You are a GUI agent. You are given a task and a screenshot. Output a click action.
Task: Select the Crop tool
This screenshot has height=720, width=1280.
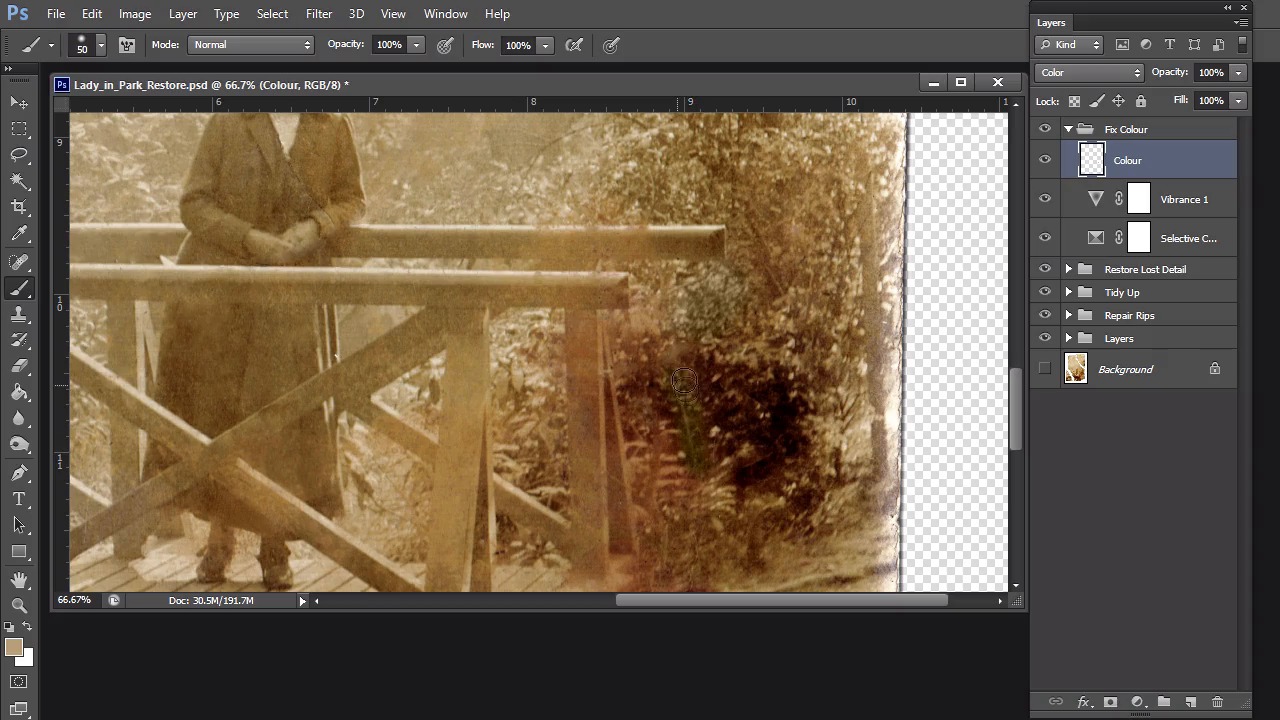coord(19,207)
